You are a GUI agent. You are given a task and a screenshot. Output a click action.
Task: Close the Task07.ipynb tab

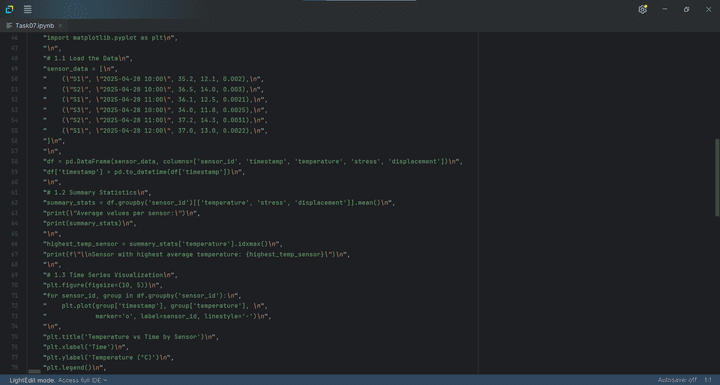(60, 26)
